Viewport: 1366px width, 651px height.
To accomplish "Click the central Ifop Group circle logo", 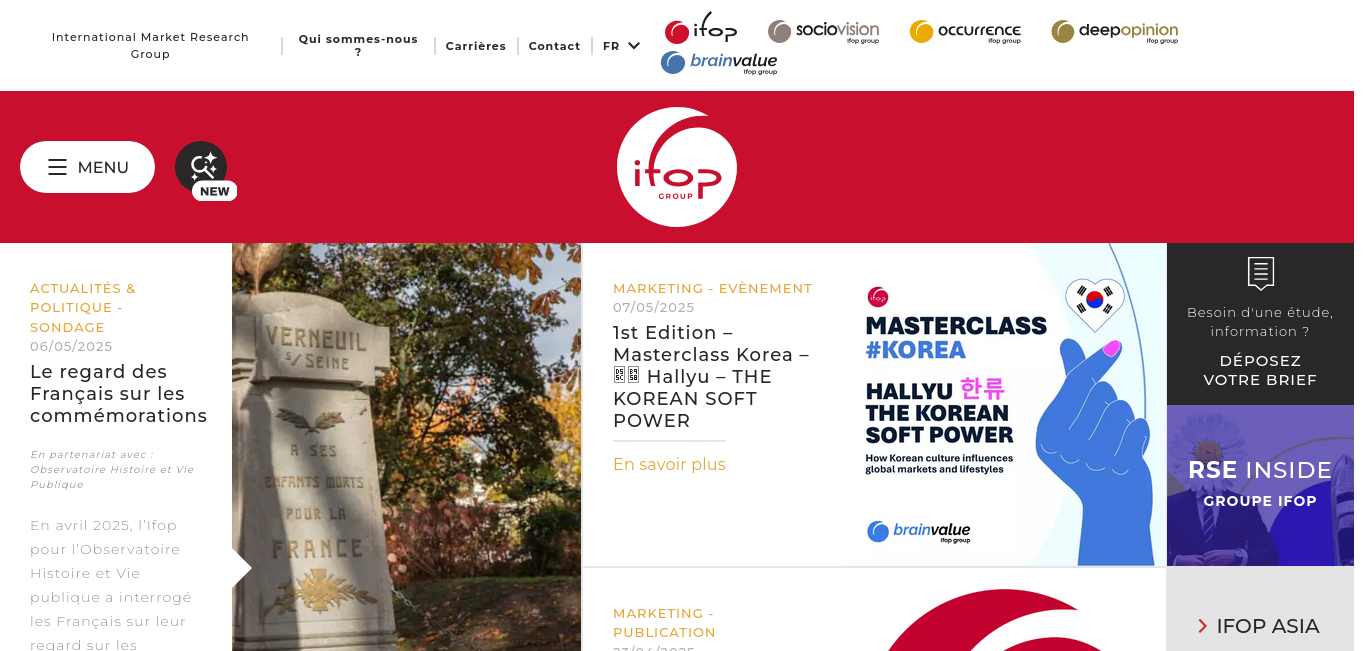I will (x=677, y=167).
